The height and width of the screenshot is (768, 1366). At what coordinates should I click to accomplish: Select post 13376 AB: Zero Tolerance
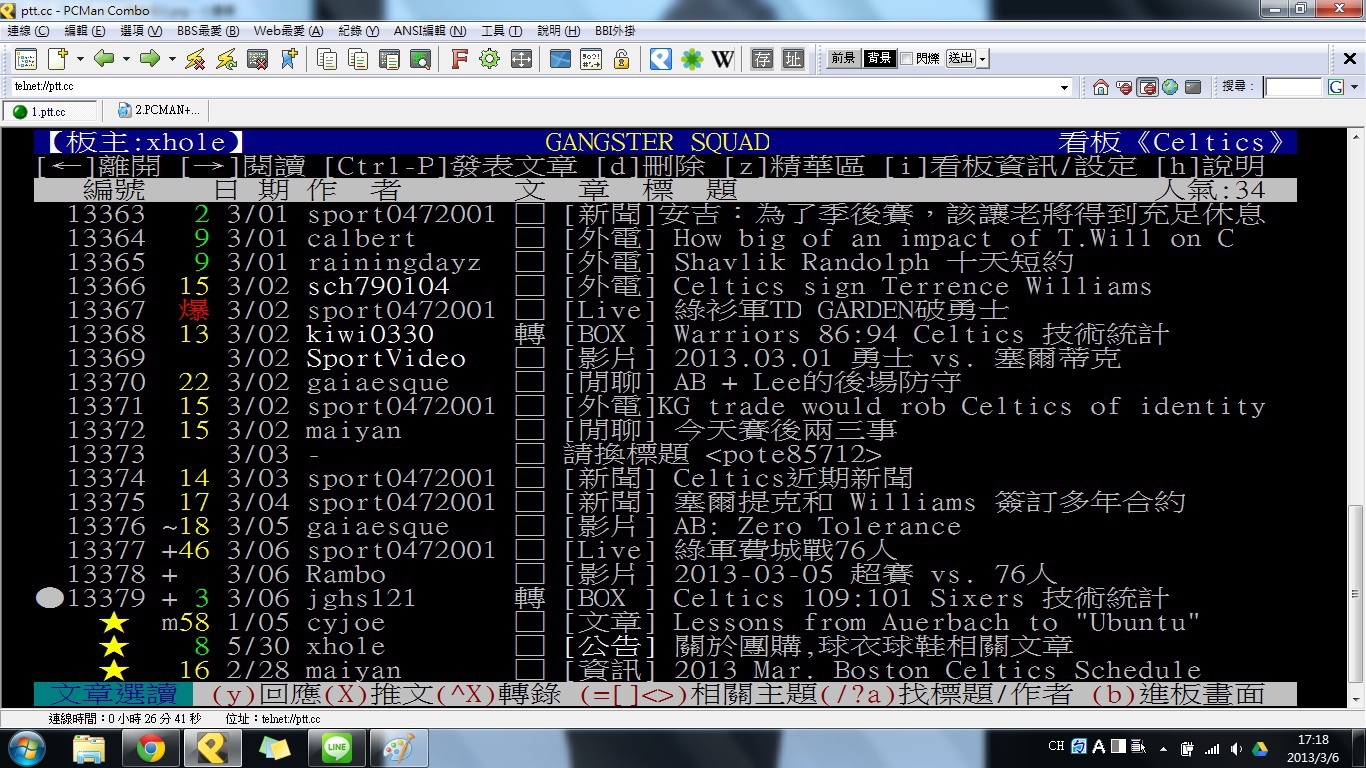pos(665,527)
